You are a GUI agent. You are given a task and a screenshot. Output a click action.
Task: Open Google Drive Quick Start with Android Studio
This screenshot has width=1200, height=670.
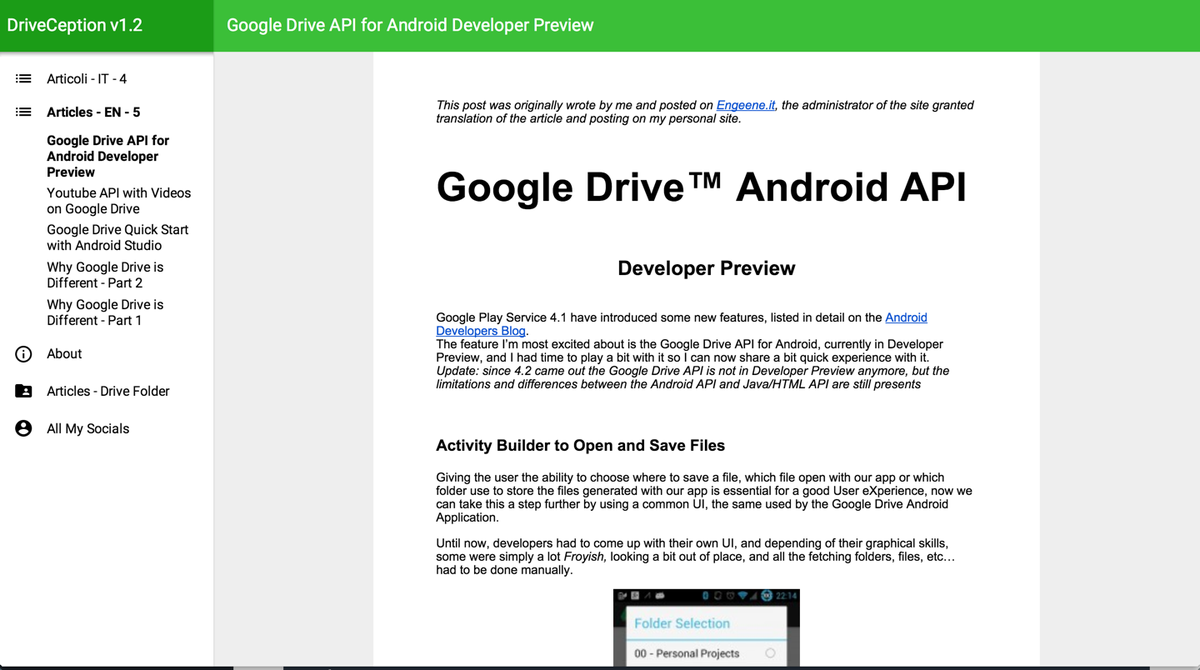pos(117,237)
